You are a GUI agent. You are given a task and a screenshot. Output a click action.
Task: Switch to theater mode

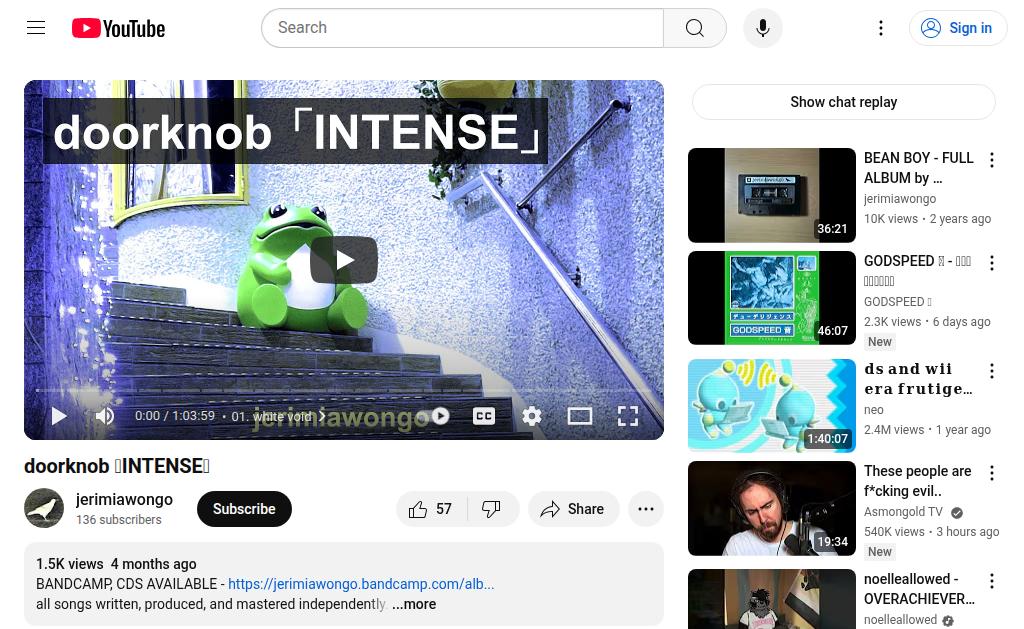(580, 416)
